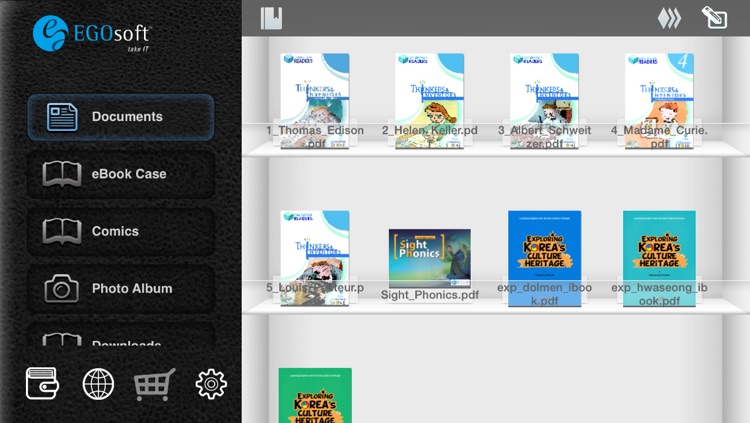Click the eBook Case open-book icon
Image resolution: width=750 pixels, height=423 pixels.
(62, 174)
